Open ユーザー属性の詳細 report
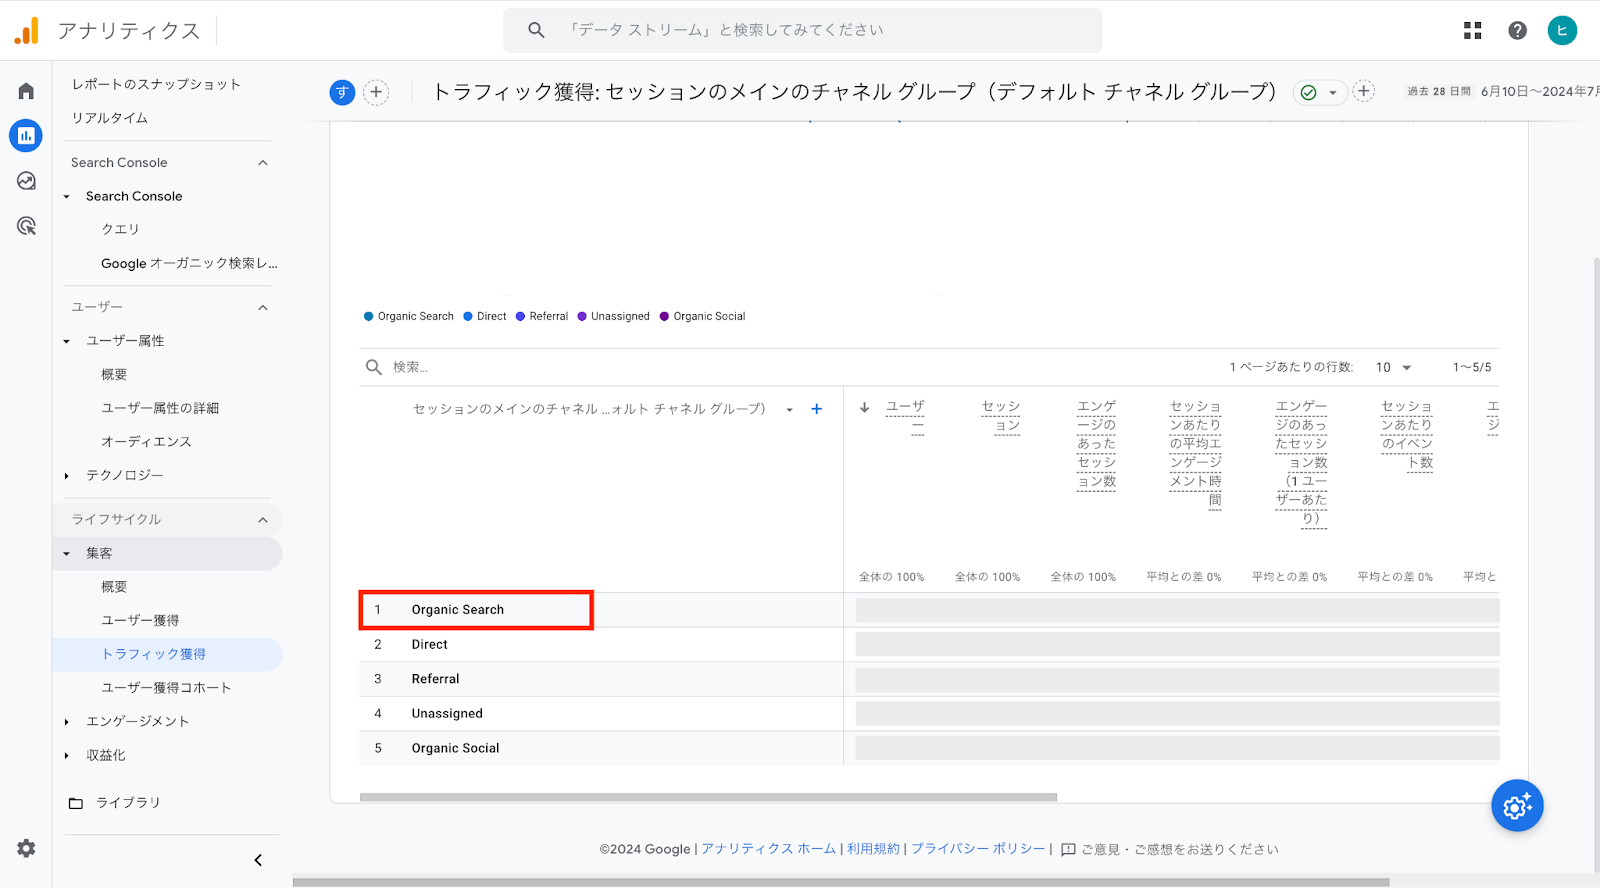 click(160, 408)
